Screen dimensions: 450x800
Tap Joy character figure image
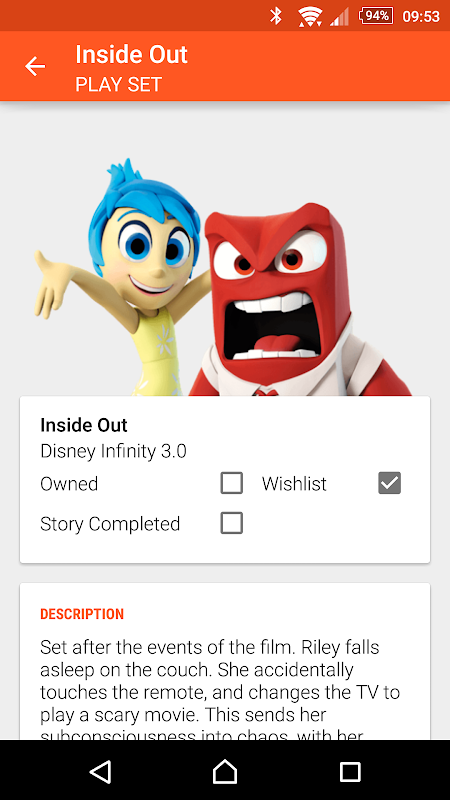tap(121, 278)
